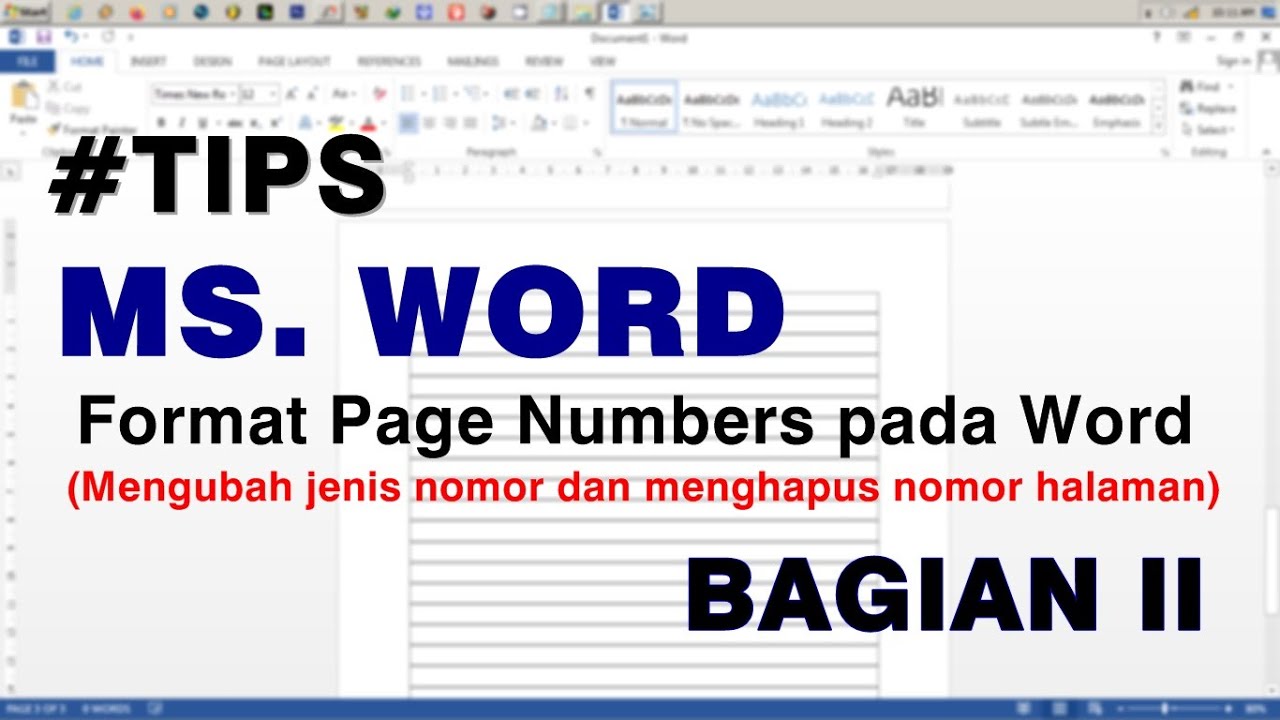Center align the paragraph
The width and height of the screenshot is (1280, 720).
429,123
